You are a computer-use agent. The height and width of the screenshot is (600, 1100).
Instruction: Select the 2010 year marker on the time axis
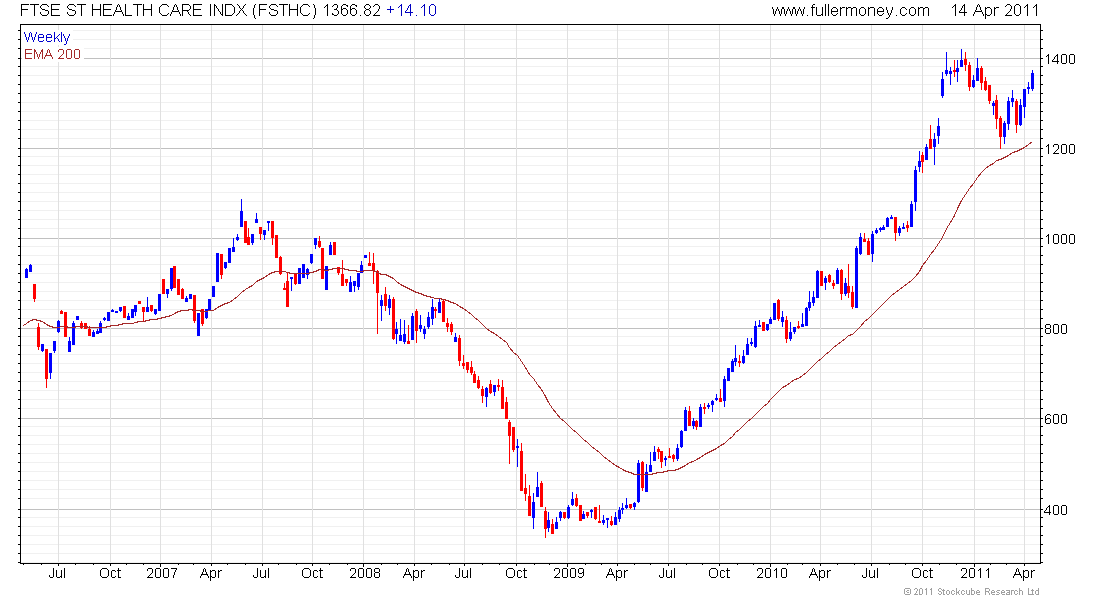coord(771,574)
